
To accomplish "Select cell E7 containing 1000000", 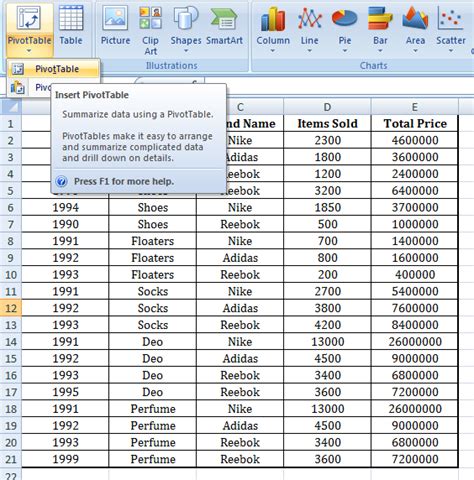I will (x=415, y=224).
